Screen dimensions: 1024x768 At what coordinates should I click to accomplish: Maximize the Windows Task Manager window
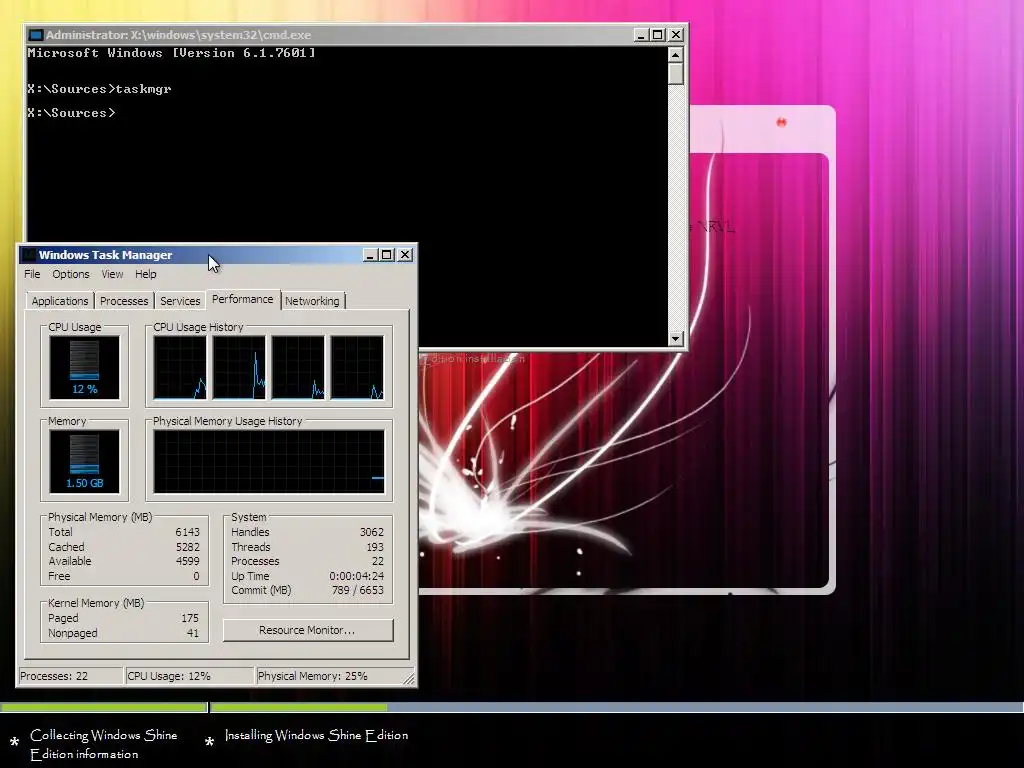point(387,255)
